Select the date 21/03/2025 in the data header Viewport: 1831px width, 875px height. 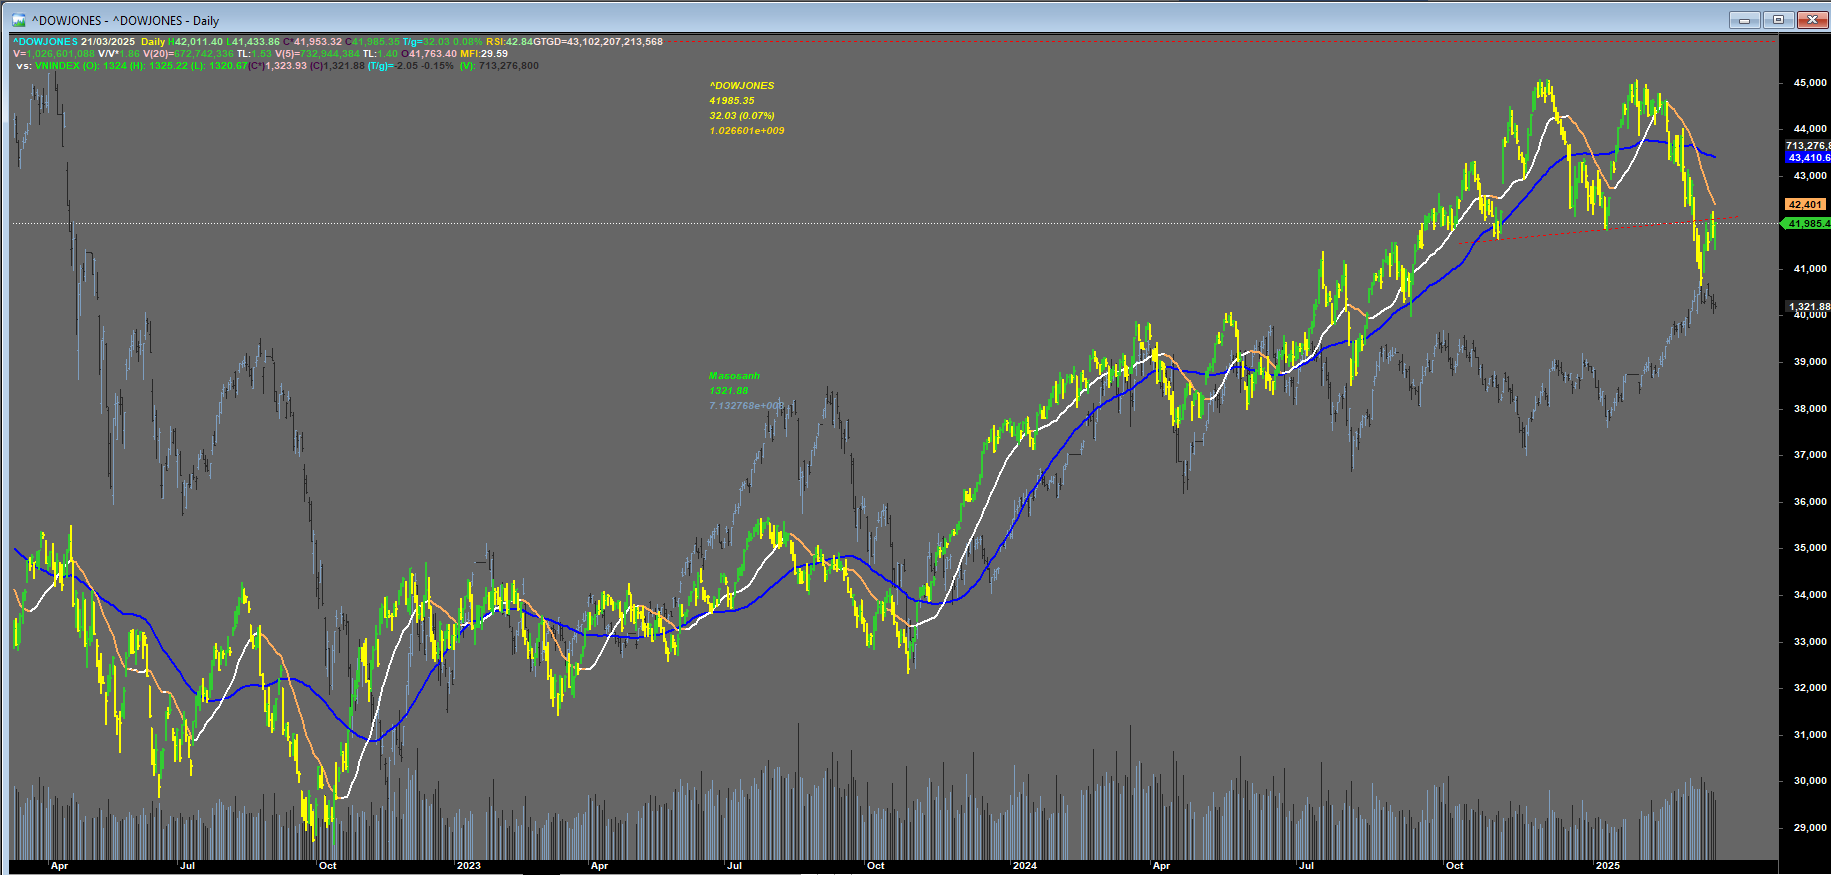tap(108, 42)
